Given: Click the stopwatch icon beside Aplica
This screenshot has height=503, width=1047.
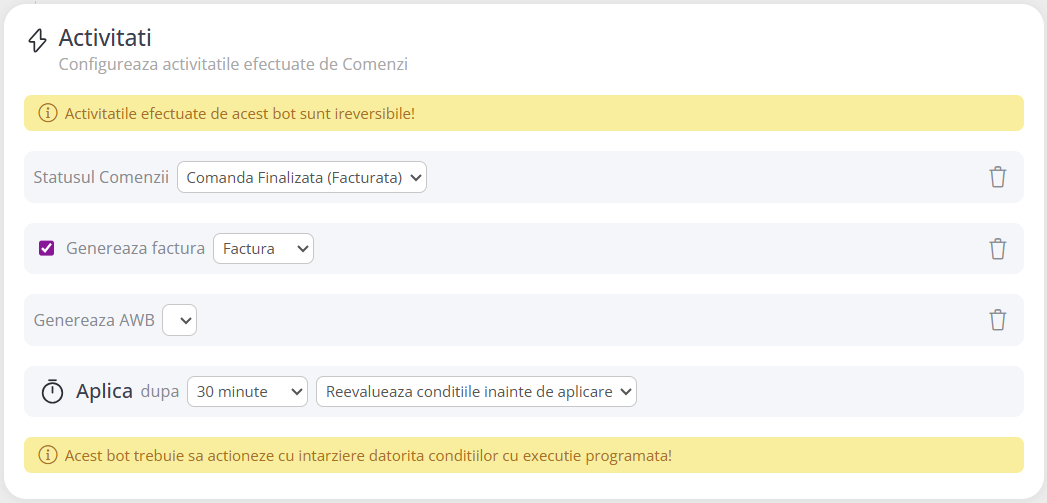Looking at the screenshot, I should 52,392.
